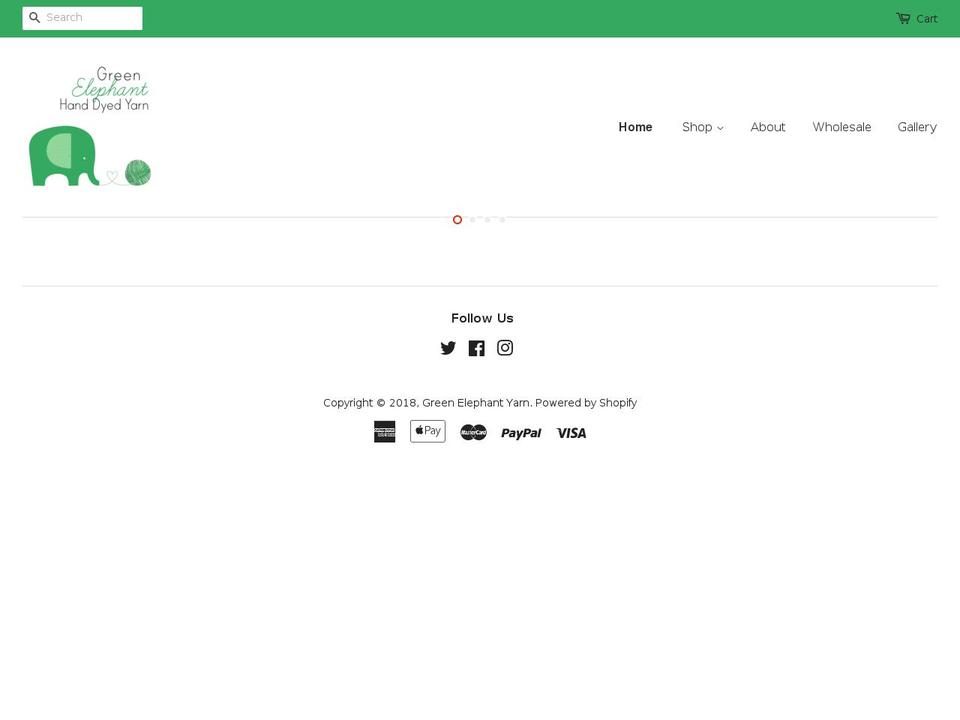Screen dimensions: 960x720
Task: Click the Follow Us heading
Action: coord(482,318)
